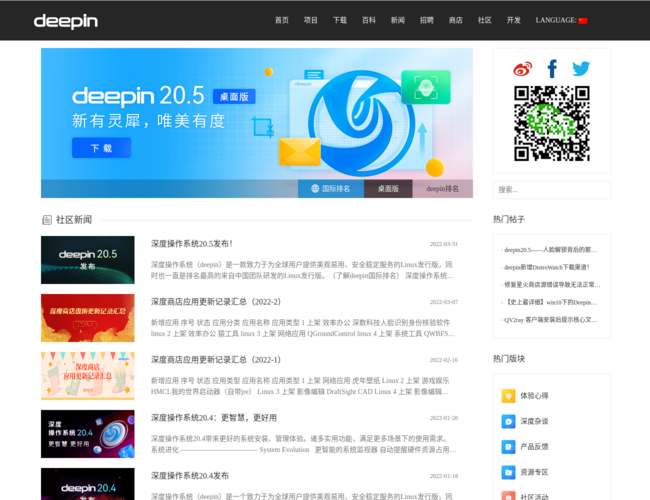Viewport: 650px width, 500px height.
Task: Click the date 2022-03-07
Action: (x=444, y=302)
